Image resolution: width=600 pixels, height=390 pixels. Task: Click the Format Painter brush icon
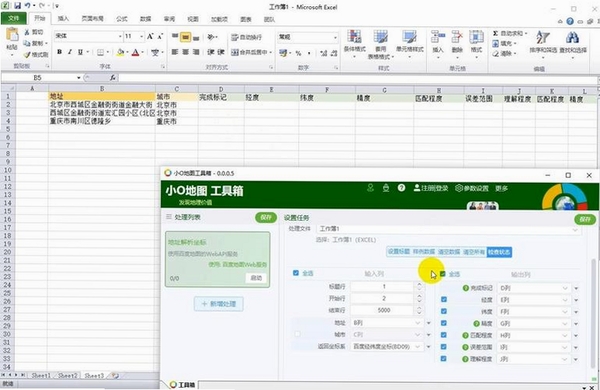coord(27,55)
